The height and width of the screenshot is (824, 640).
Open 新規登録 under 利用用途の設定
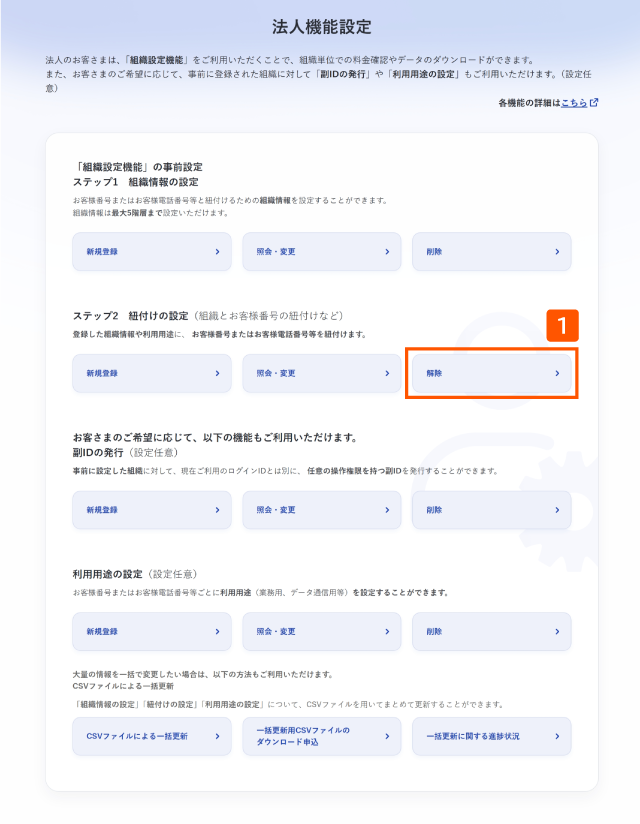point(152,631)
